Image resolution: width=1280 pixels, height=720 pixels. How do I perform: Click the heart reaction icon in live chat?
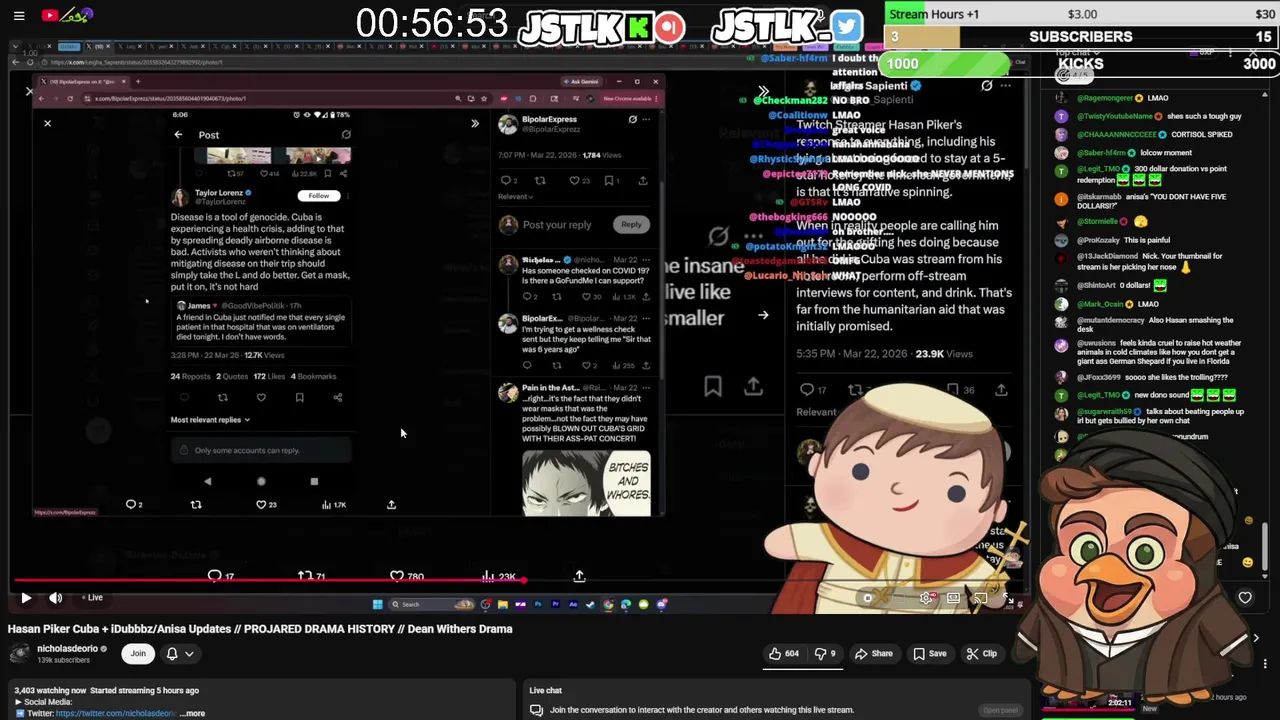(x=1245, y=598)
